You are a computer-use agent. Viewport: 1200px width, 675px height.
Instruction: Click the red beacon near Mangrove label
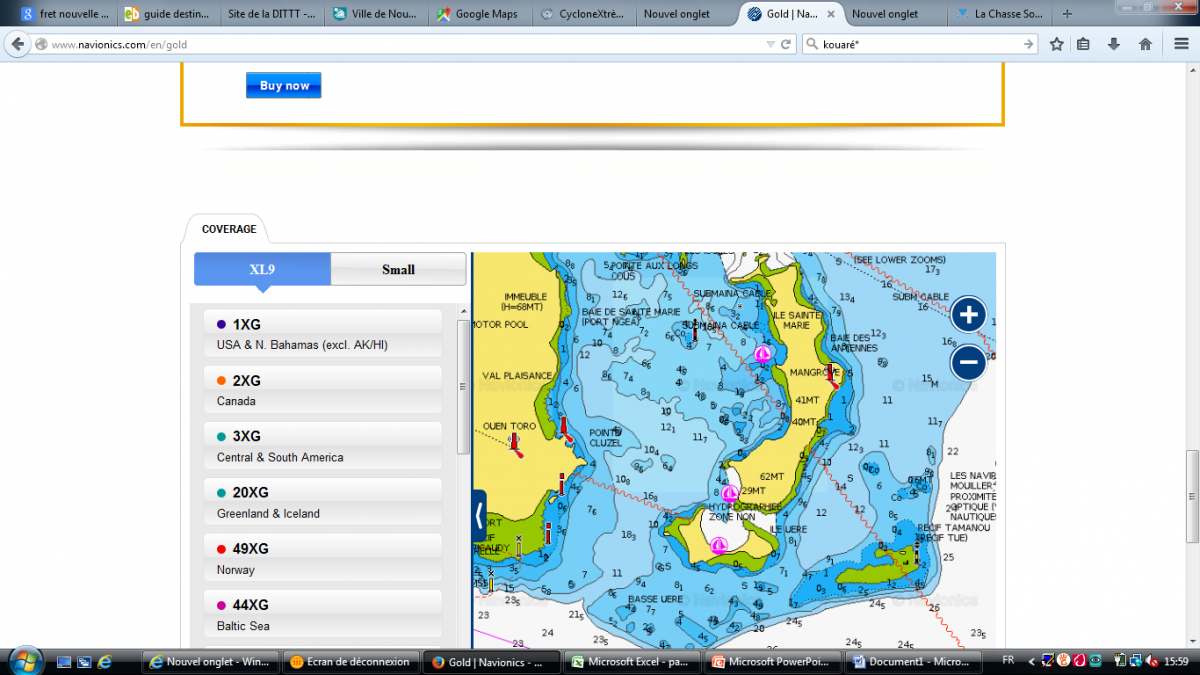[831, 376]
